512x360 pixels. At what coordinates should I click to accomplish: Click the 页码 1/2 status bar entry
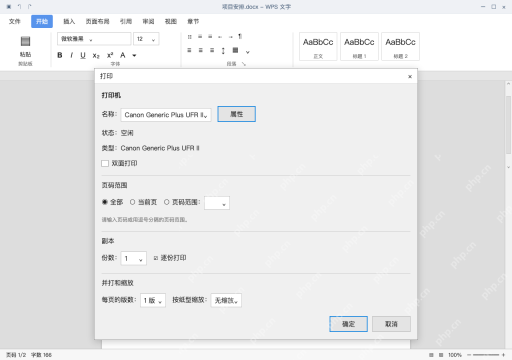click(16, 355)
